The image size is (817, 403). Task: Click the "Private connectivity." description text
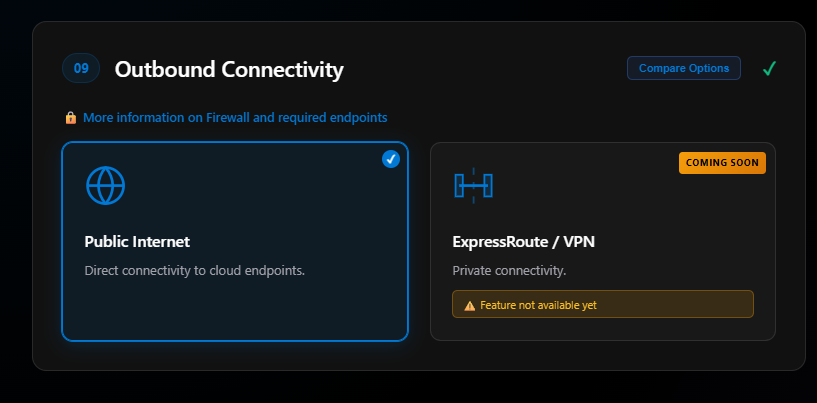pyautogui.click(x=509, y=270)
